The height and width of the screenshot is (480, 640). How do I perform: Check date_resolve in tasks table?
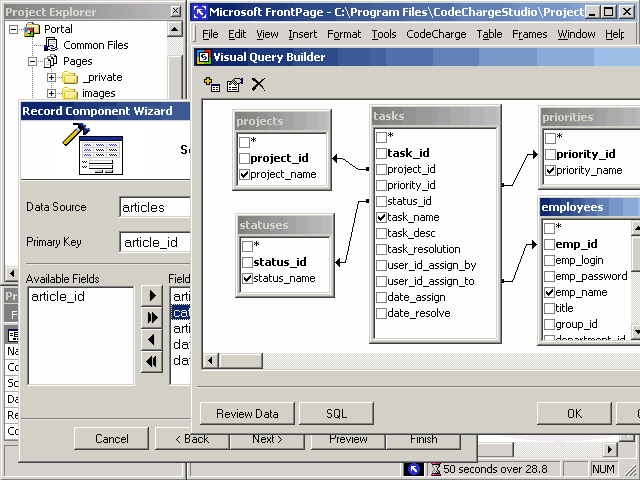click(x=381, y=313)
